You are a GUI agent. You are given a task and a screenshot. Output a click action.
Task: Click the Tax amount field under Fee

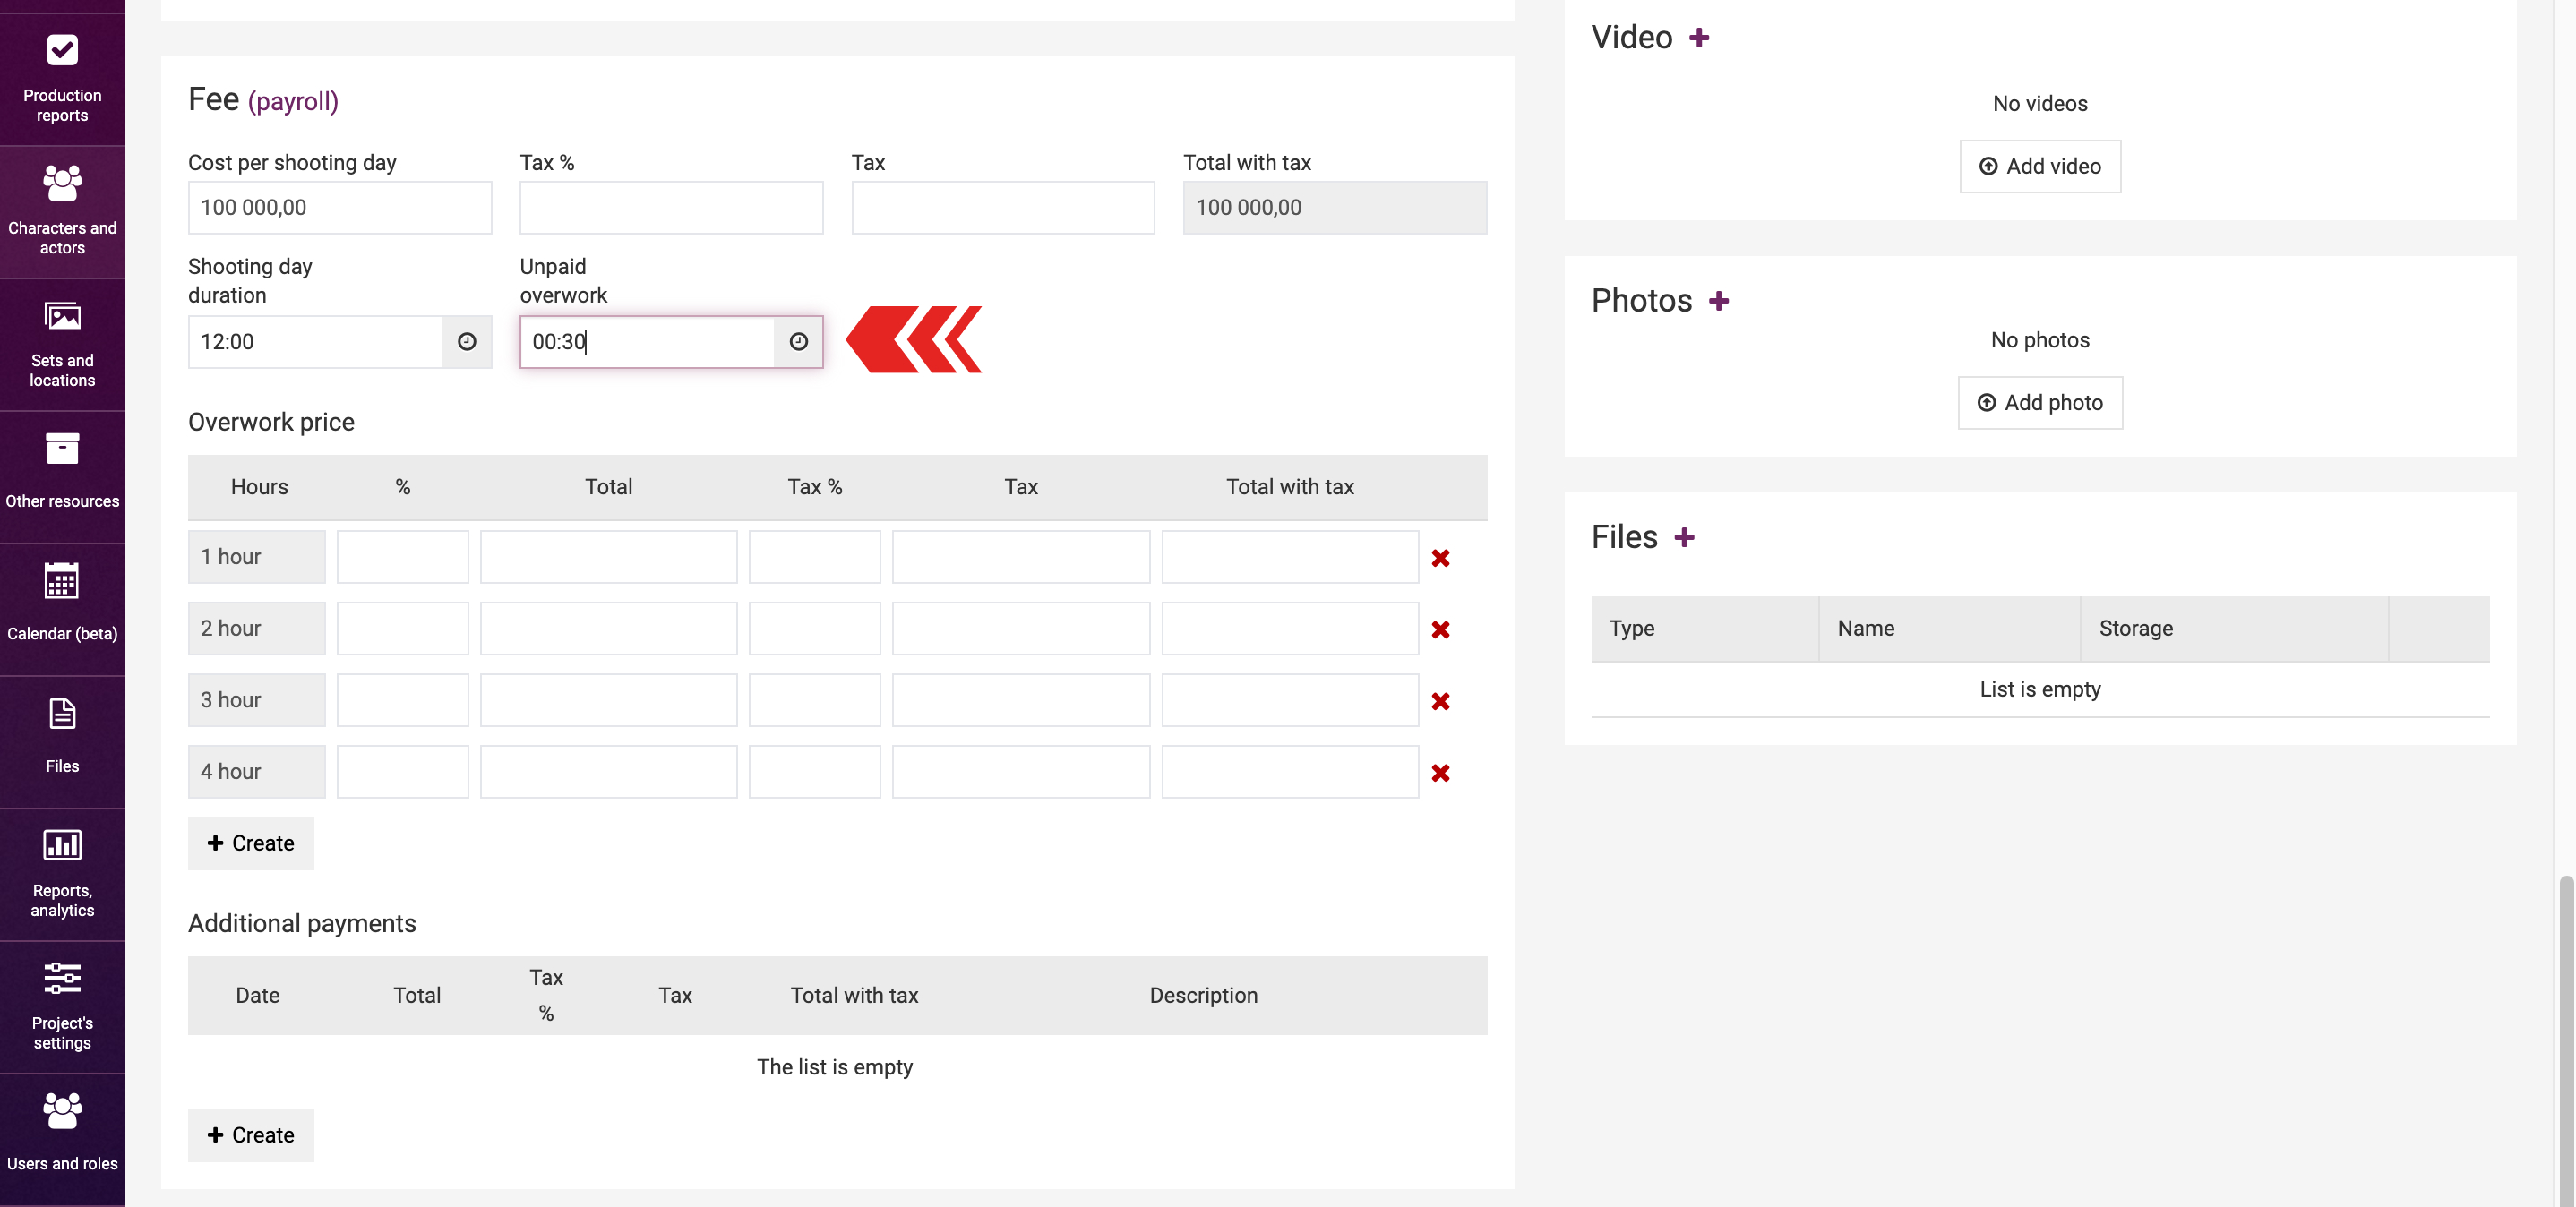(x=1003, y=208)
